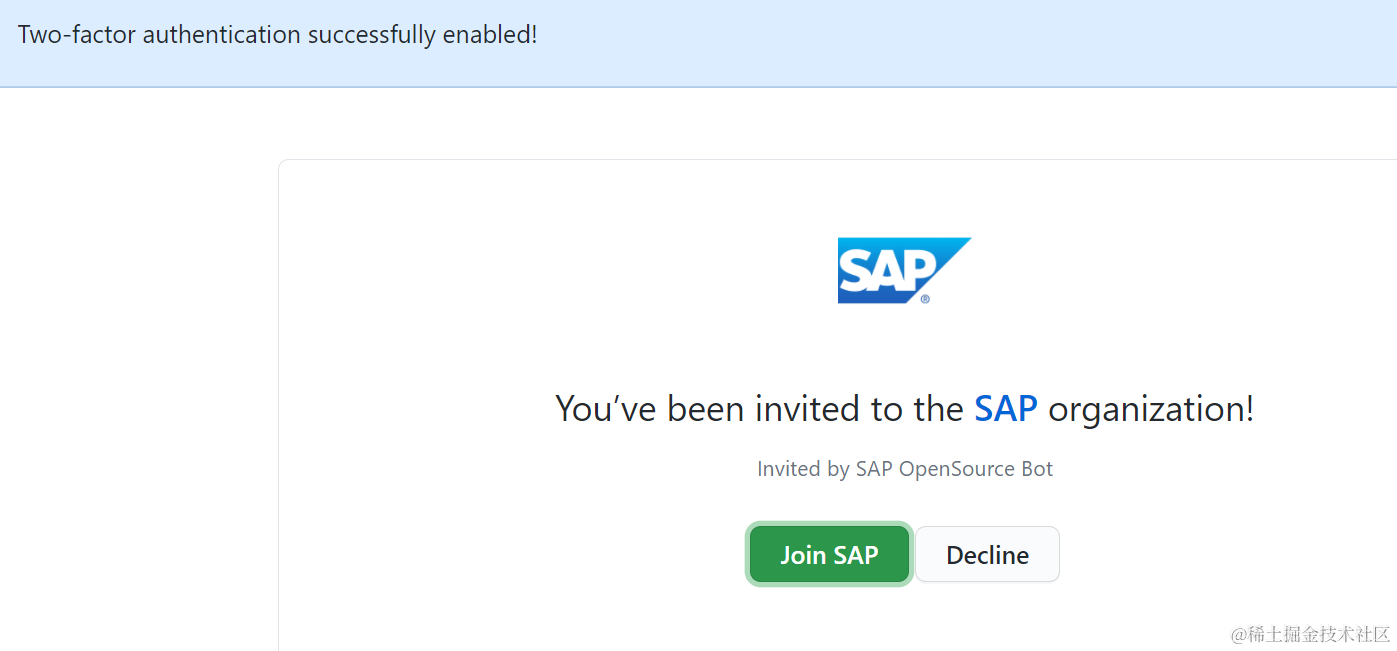The height and width of the screenshot is (651, 1397).
Task: Click "Two-factor authentication" text in banner
Action: click(160, 34)
